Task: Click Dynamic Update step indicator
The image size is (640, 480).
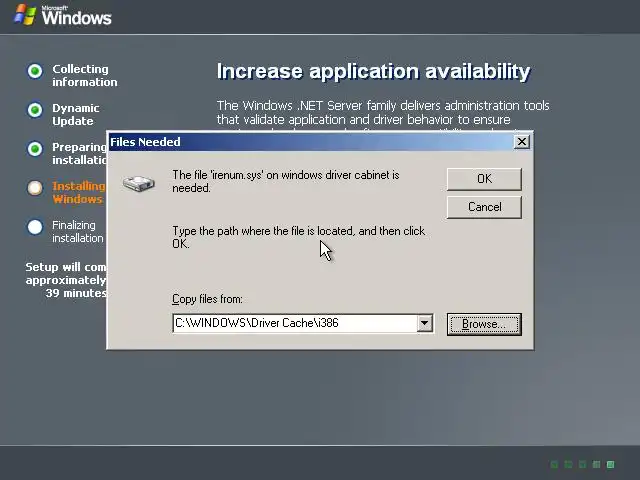Action: pyautogui.click(x=35, y=110)
